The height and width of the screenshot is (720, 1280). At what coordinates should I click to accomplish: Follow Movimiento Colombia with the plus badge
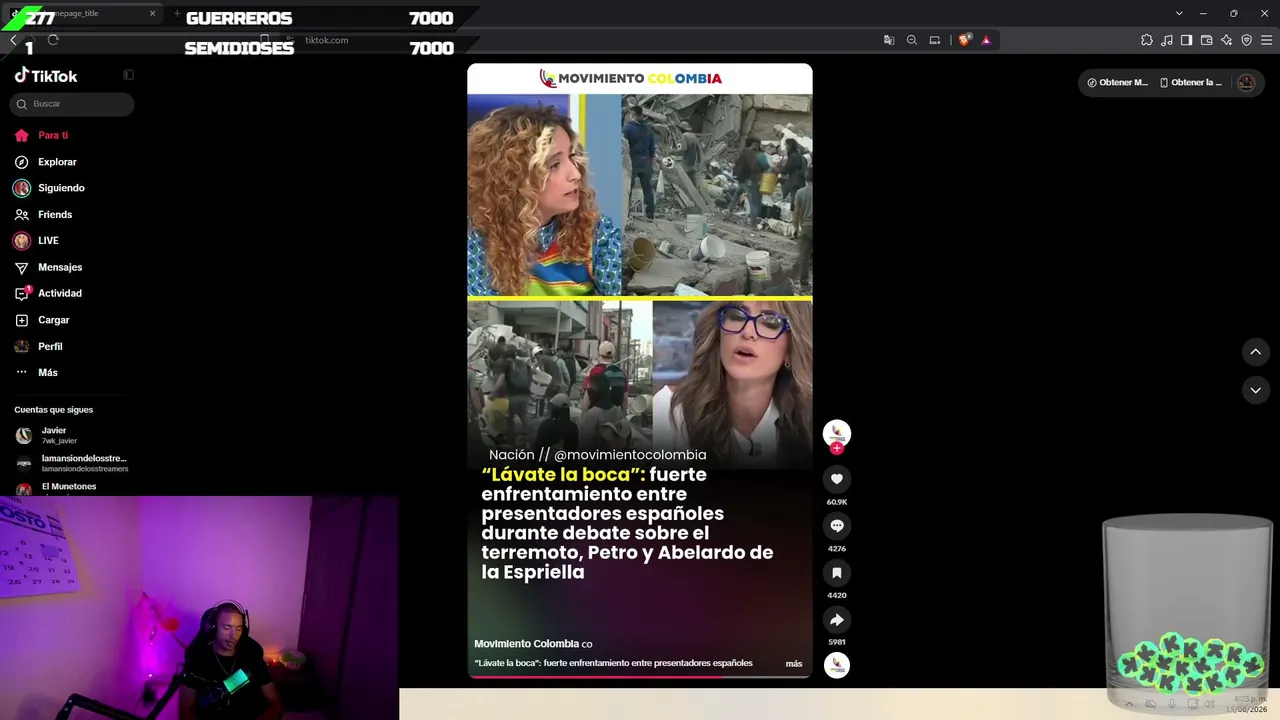[837, 448]
